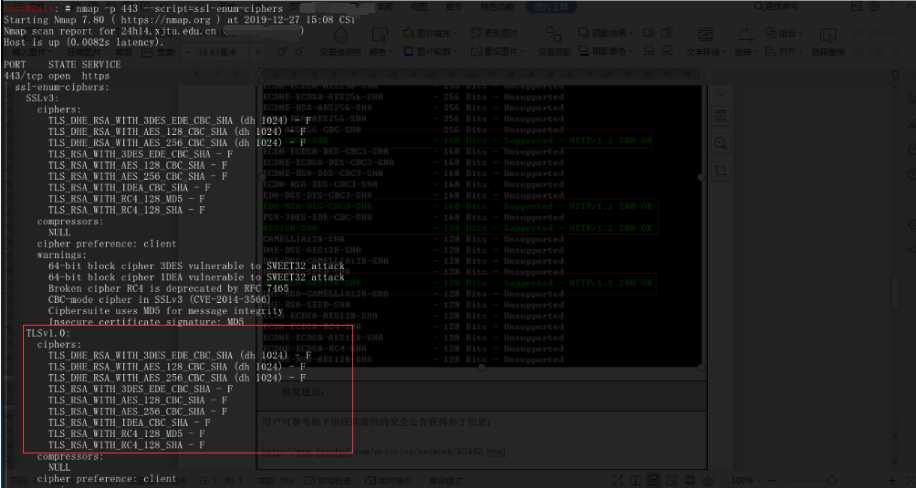916x488 pixels.
Task: Click 'Broken cipher RC4 is deprecated' warning
Action: (168, 289)
